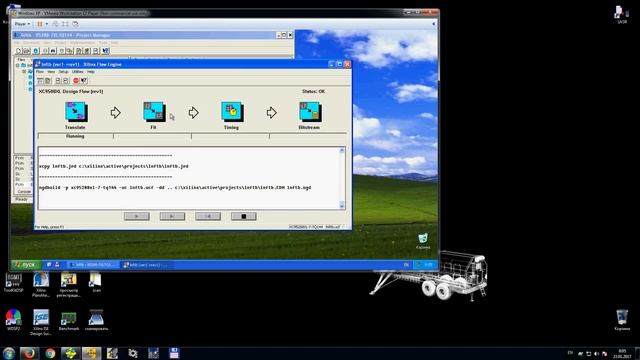Click the Xilinx PlanAhead desktop shortcut

tap(41, 284)
